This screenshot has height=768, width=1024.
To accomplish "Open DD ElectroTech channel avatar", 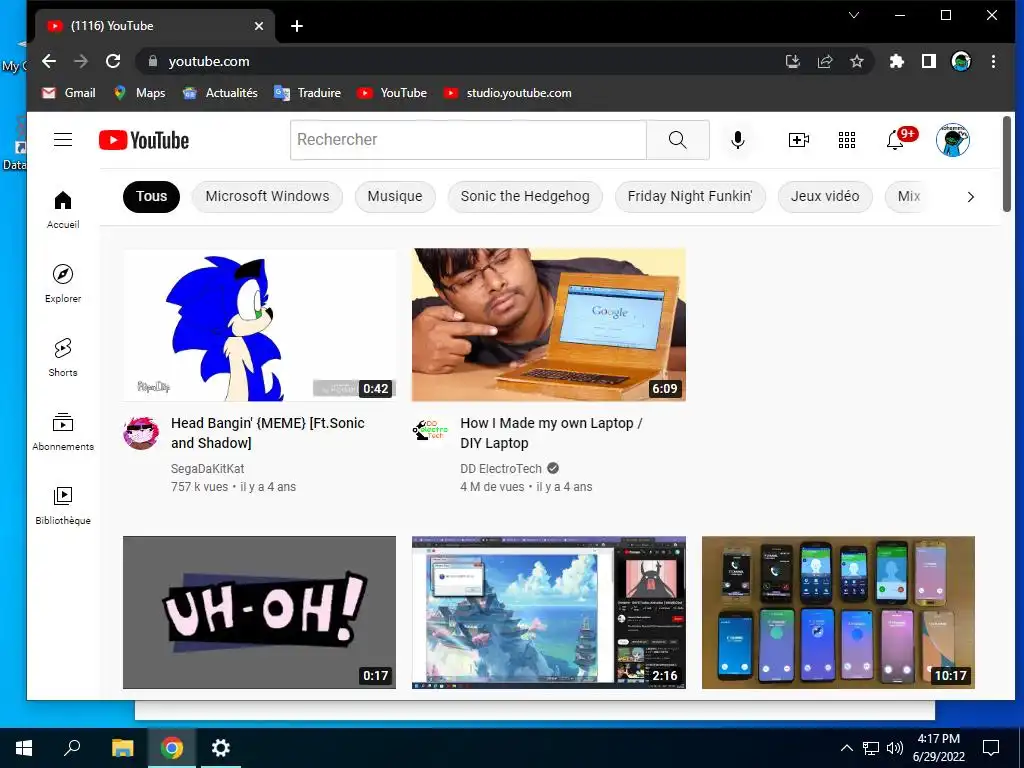I will (x=430, y=430).
